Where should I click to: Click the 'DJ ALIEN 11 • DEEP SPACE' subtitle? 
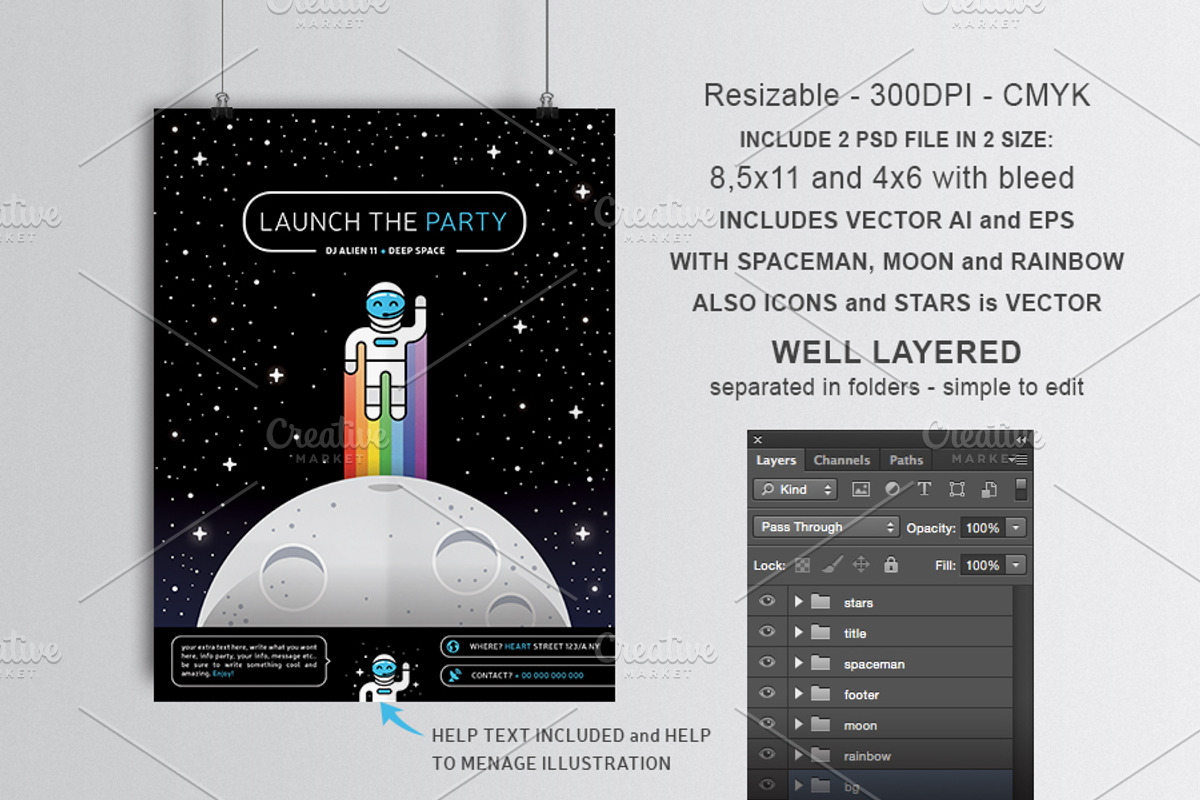click(x=385, y=250)
